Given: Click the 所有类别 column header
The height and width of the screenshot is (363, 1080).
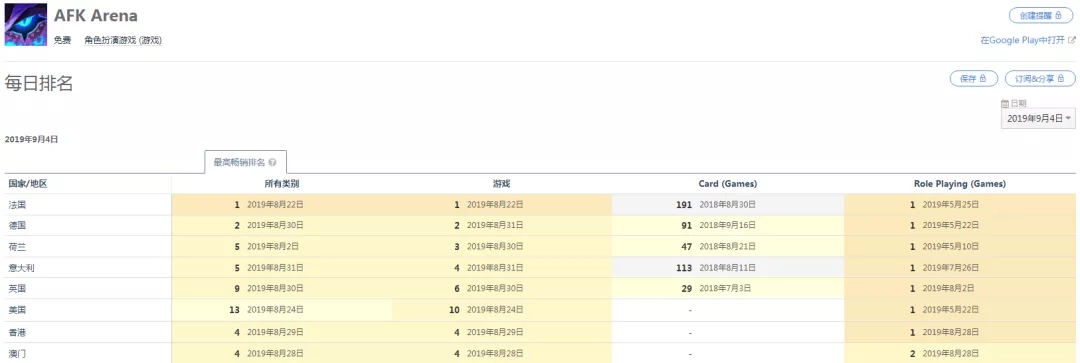Looking at the screenshot, I should click(282, 184).
